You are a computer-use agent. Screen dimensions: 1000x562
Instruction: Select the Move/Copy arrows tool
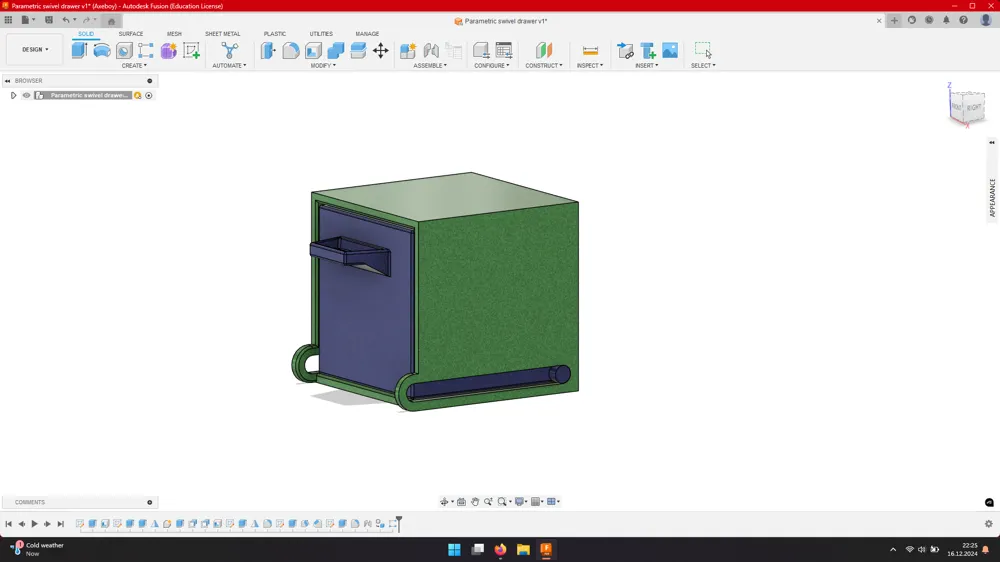click(x=381, y=50)
